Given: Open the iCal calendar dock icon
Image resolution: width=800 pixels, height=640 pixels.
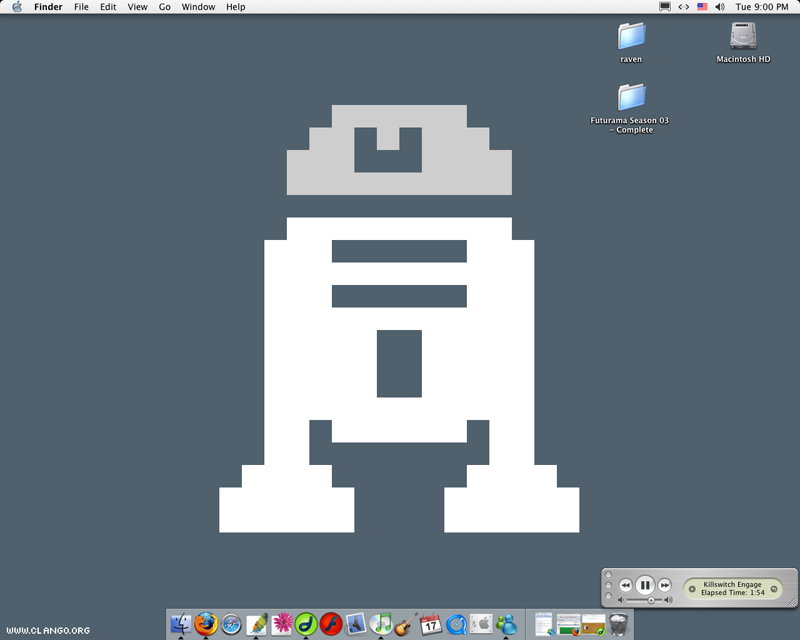Looking at the screenshot, I should (x=431, y=624).
